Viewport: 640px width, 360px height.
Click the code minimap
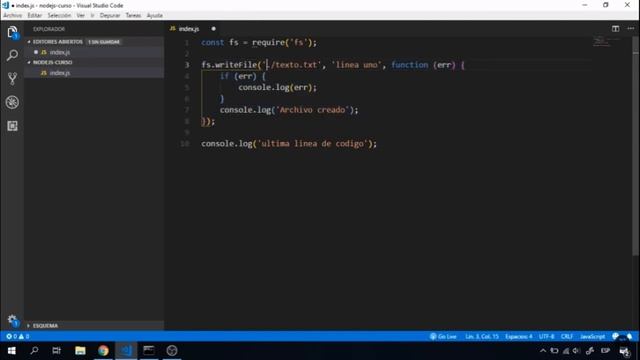(606, 41)
